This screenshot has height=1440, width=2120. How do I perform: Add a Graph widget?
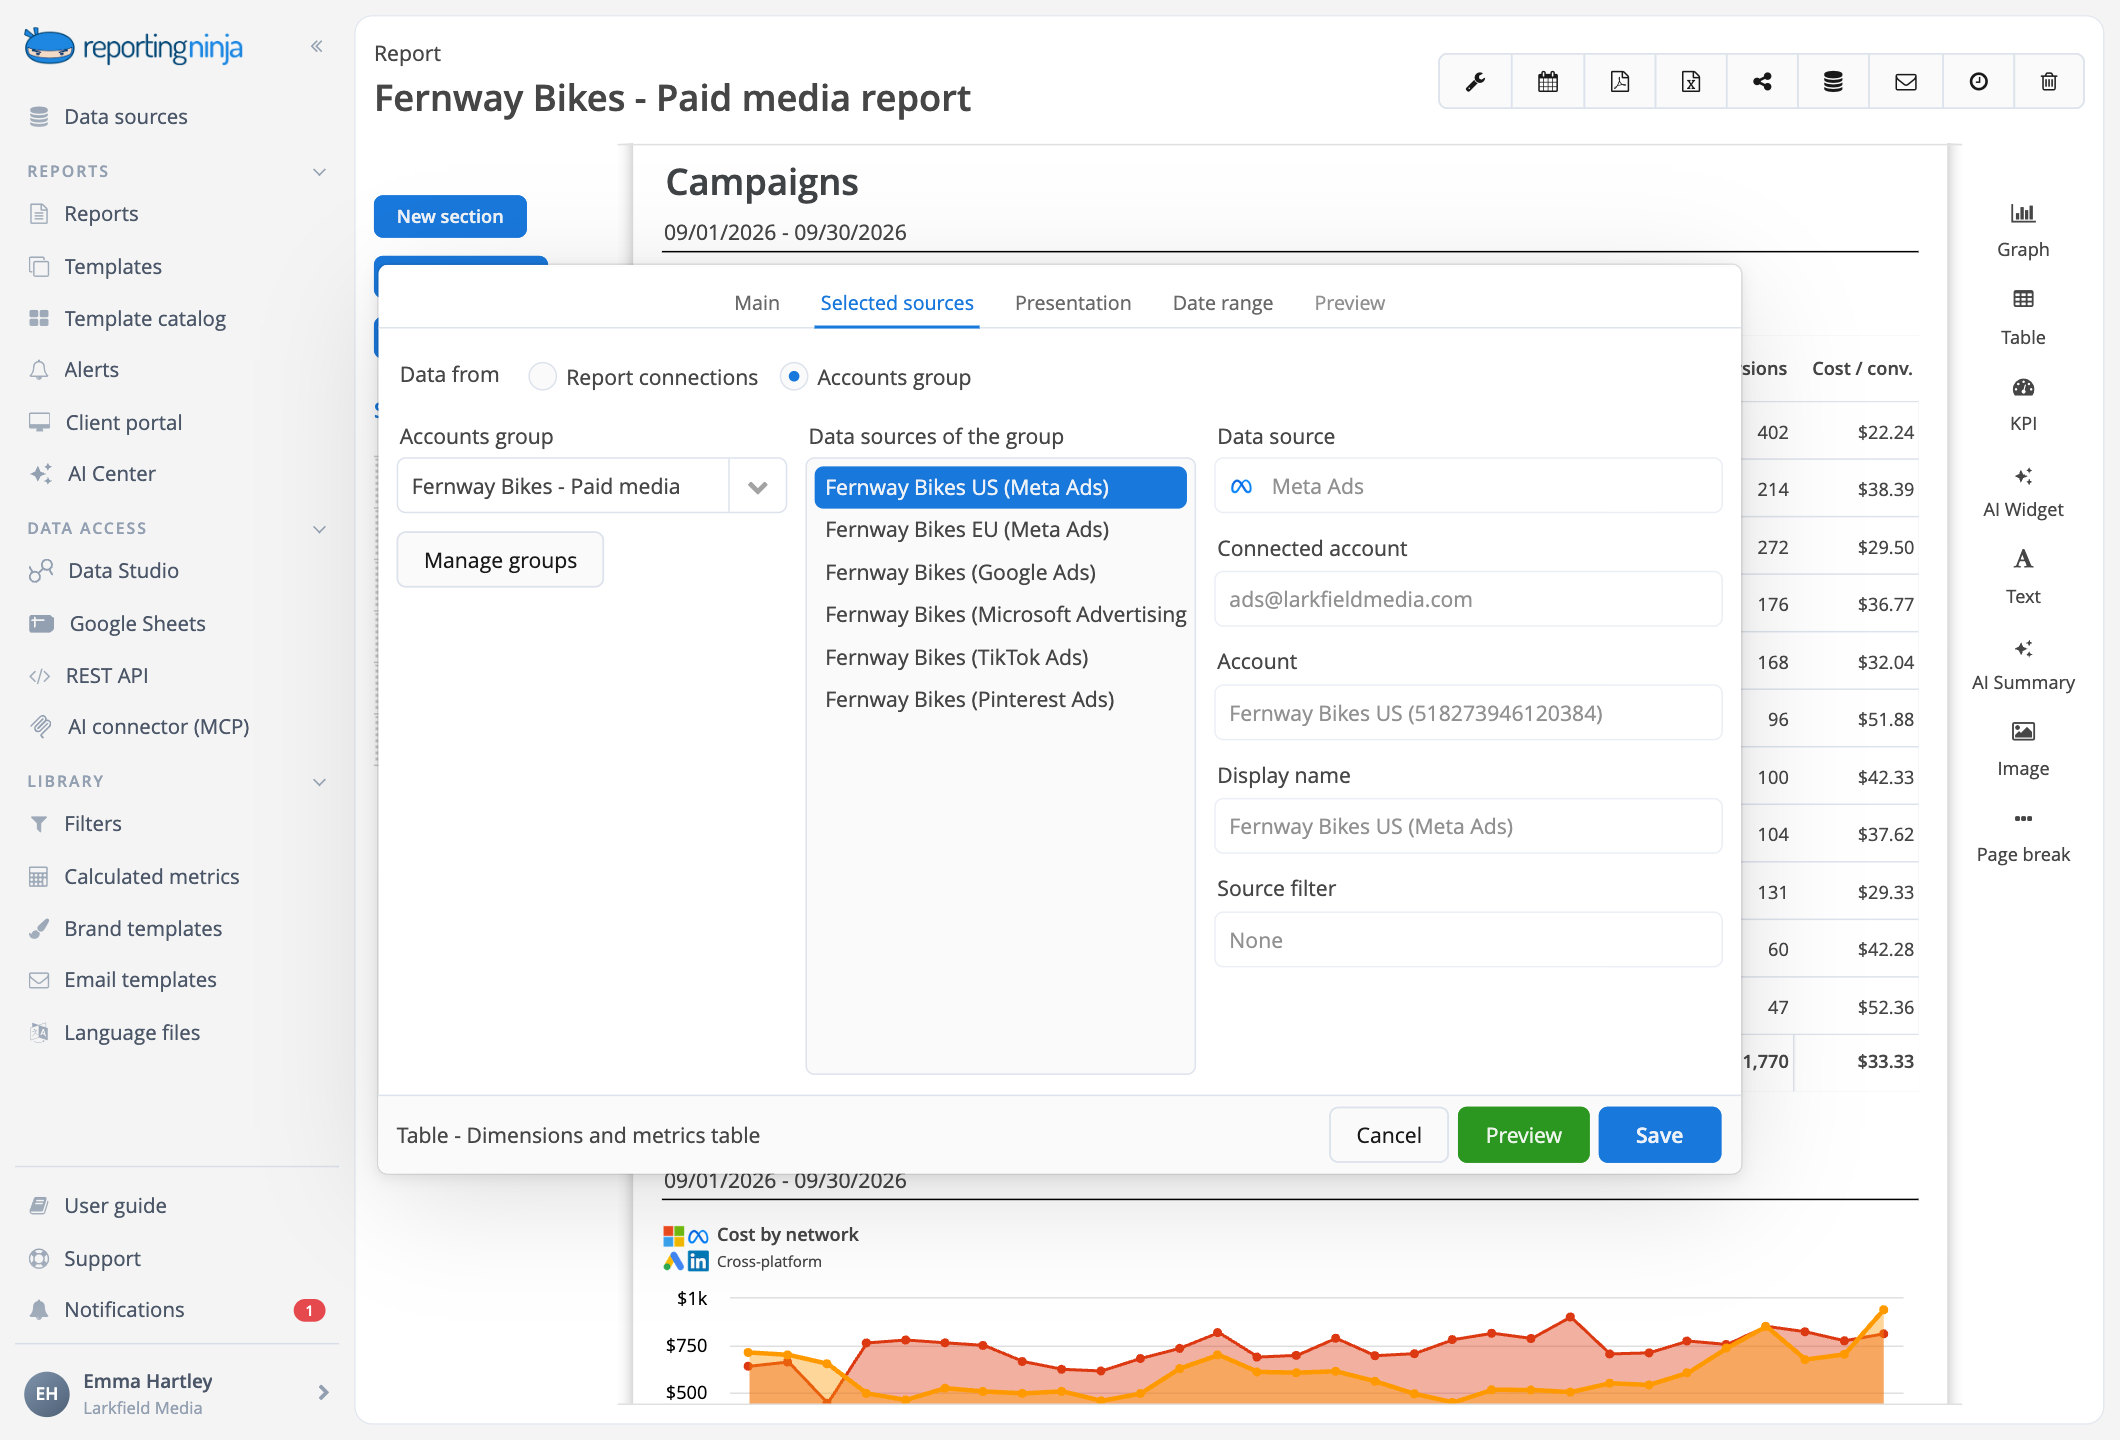coord(2023,230)
